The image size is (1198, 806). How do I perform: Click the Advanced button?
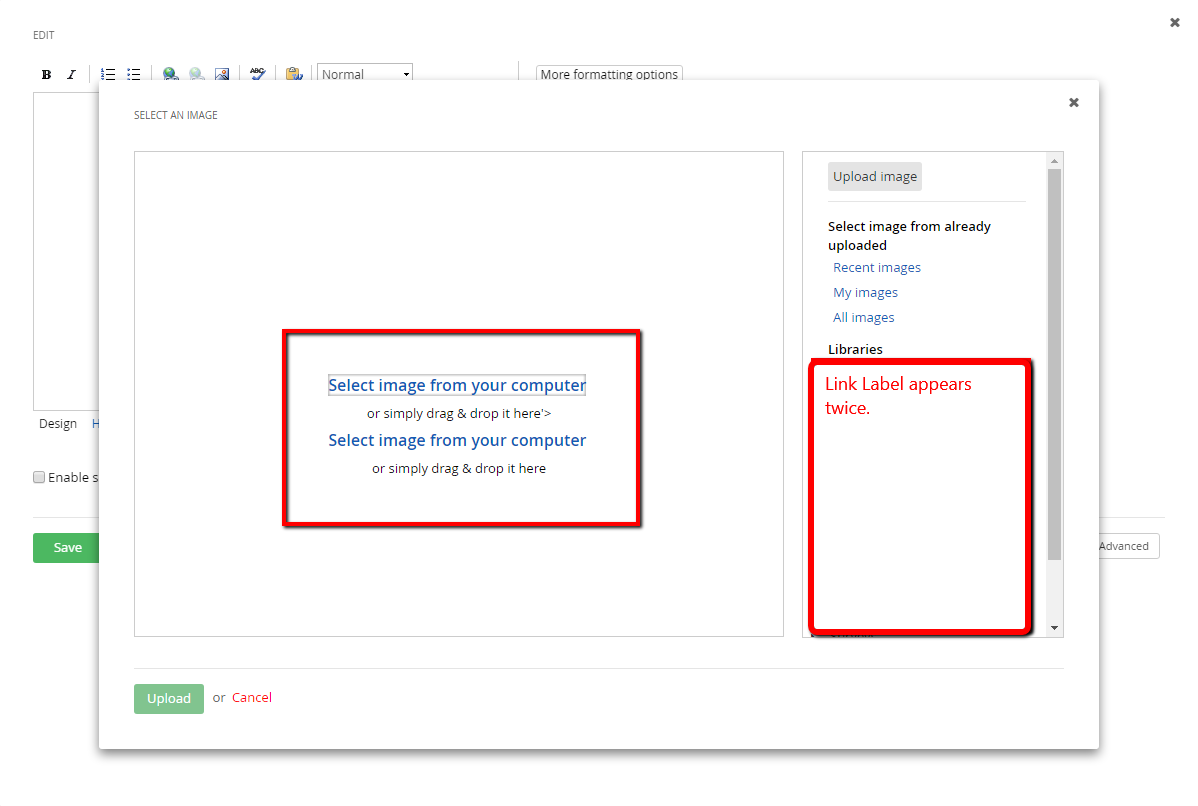pyautogui.click(x=1126, y=546)
